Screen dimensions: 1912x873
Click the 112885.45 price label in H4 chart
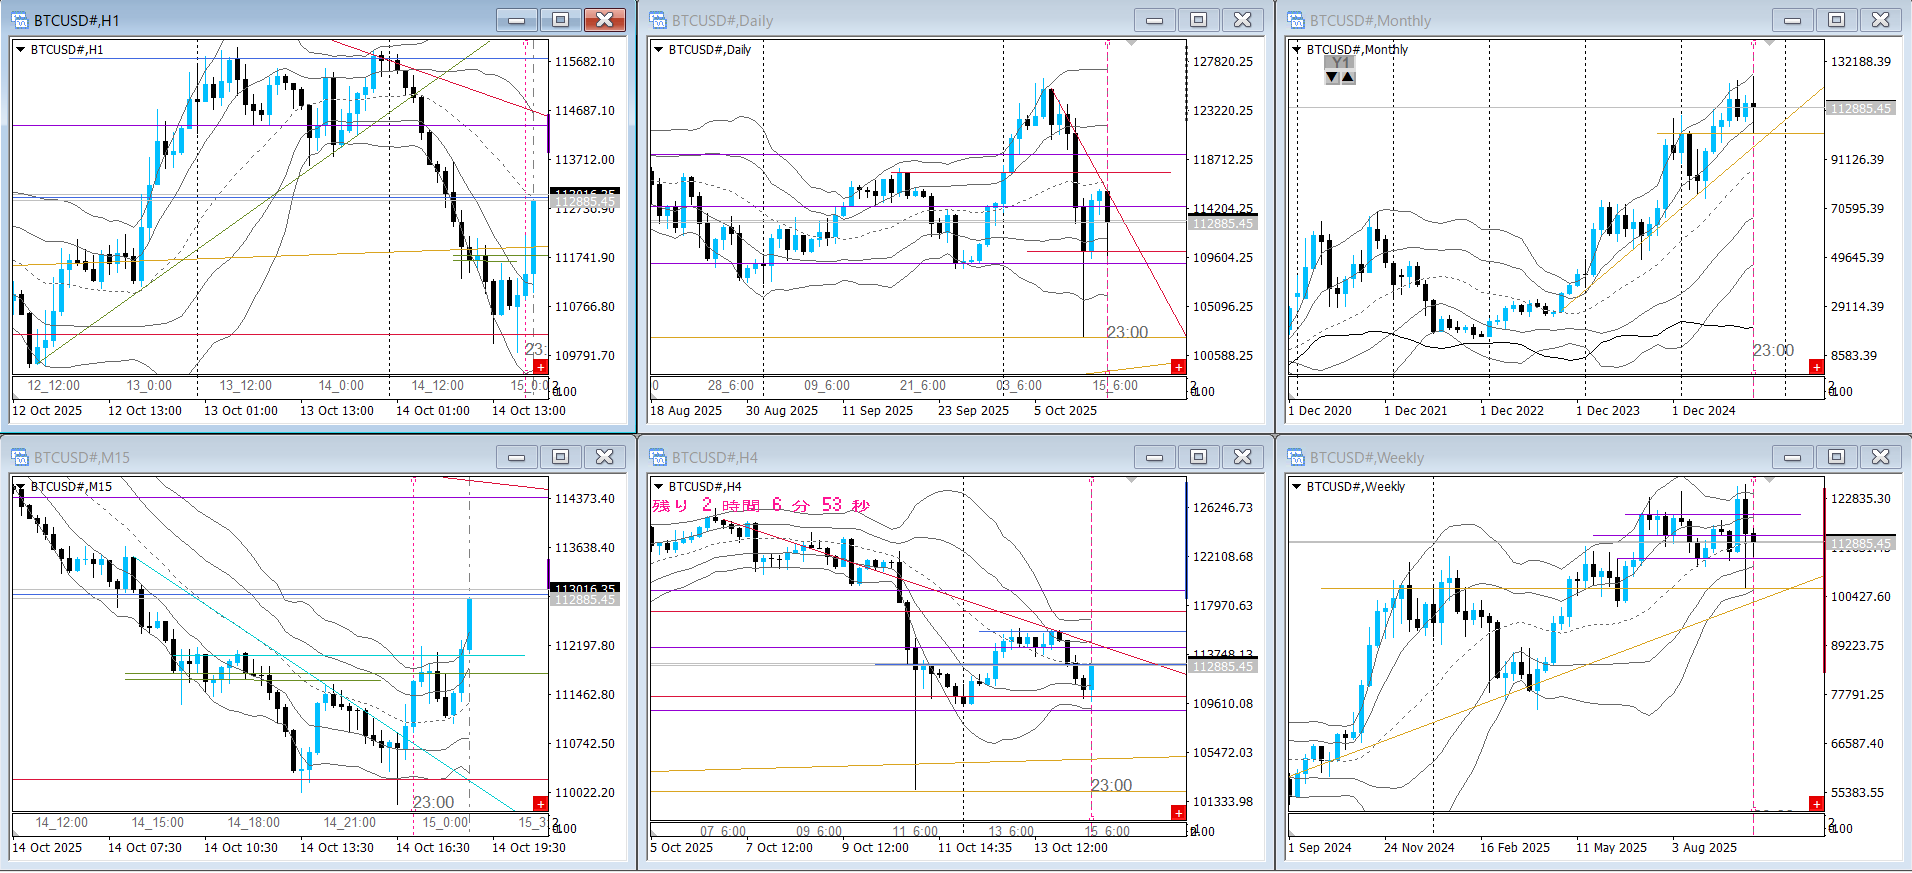[x=1222, y=667]
